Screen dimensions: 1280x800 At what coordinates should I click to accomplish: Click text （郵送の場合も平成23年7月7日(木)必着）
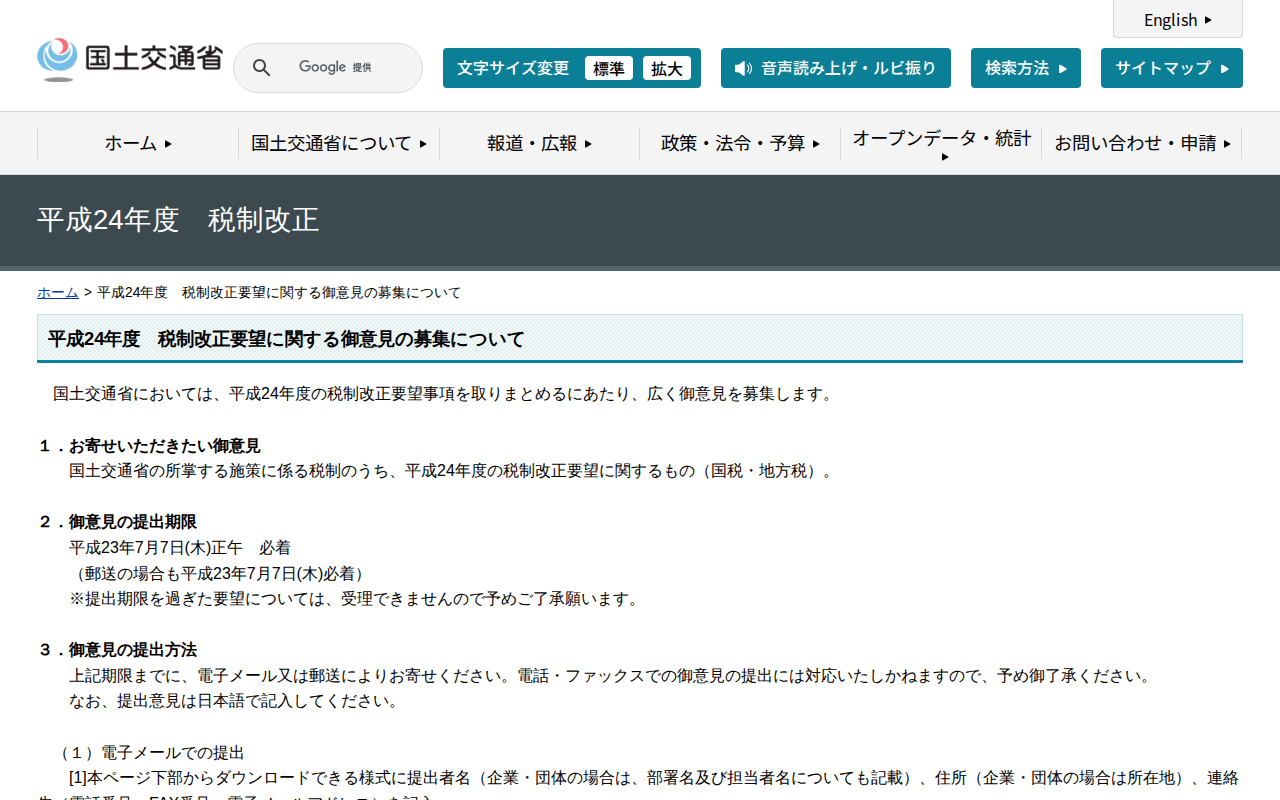pos(219,574)
